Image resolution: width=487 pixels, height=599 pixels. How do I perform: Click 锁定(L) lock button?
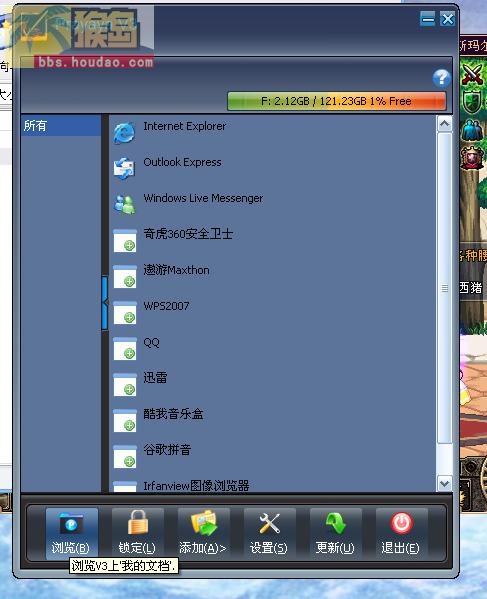(x=137, y=533)
